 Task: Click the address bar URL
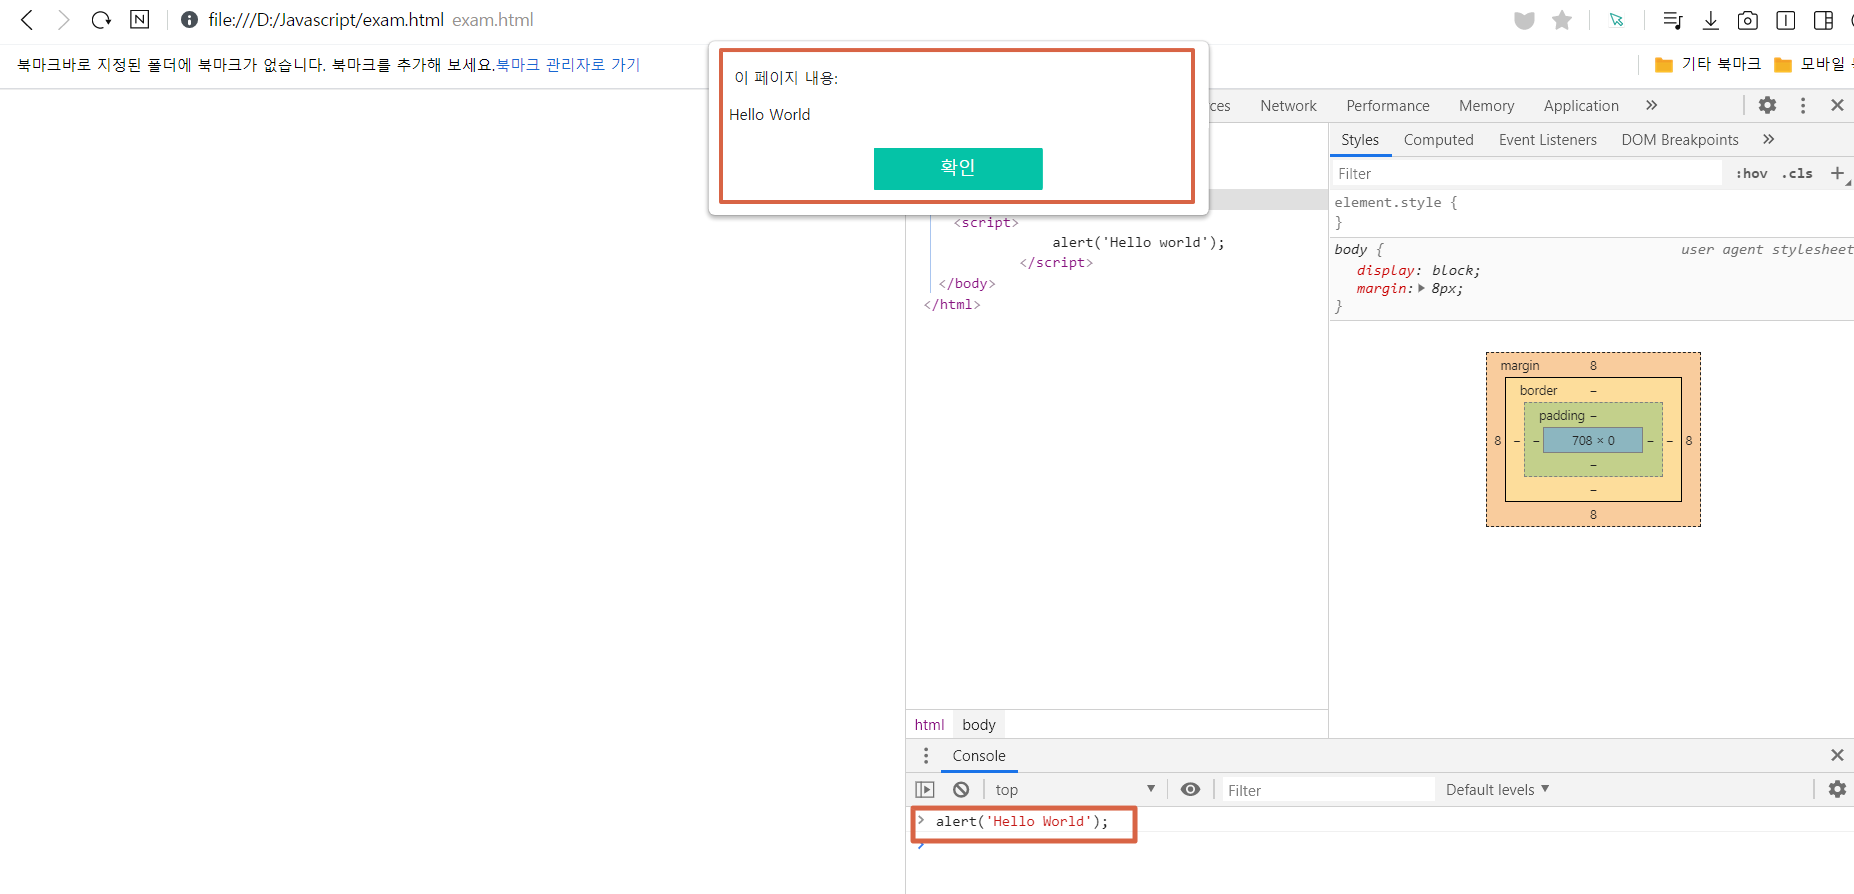click(x=326, y=20)
